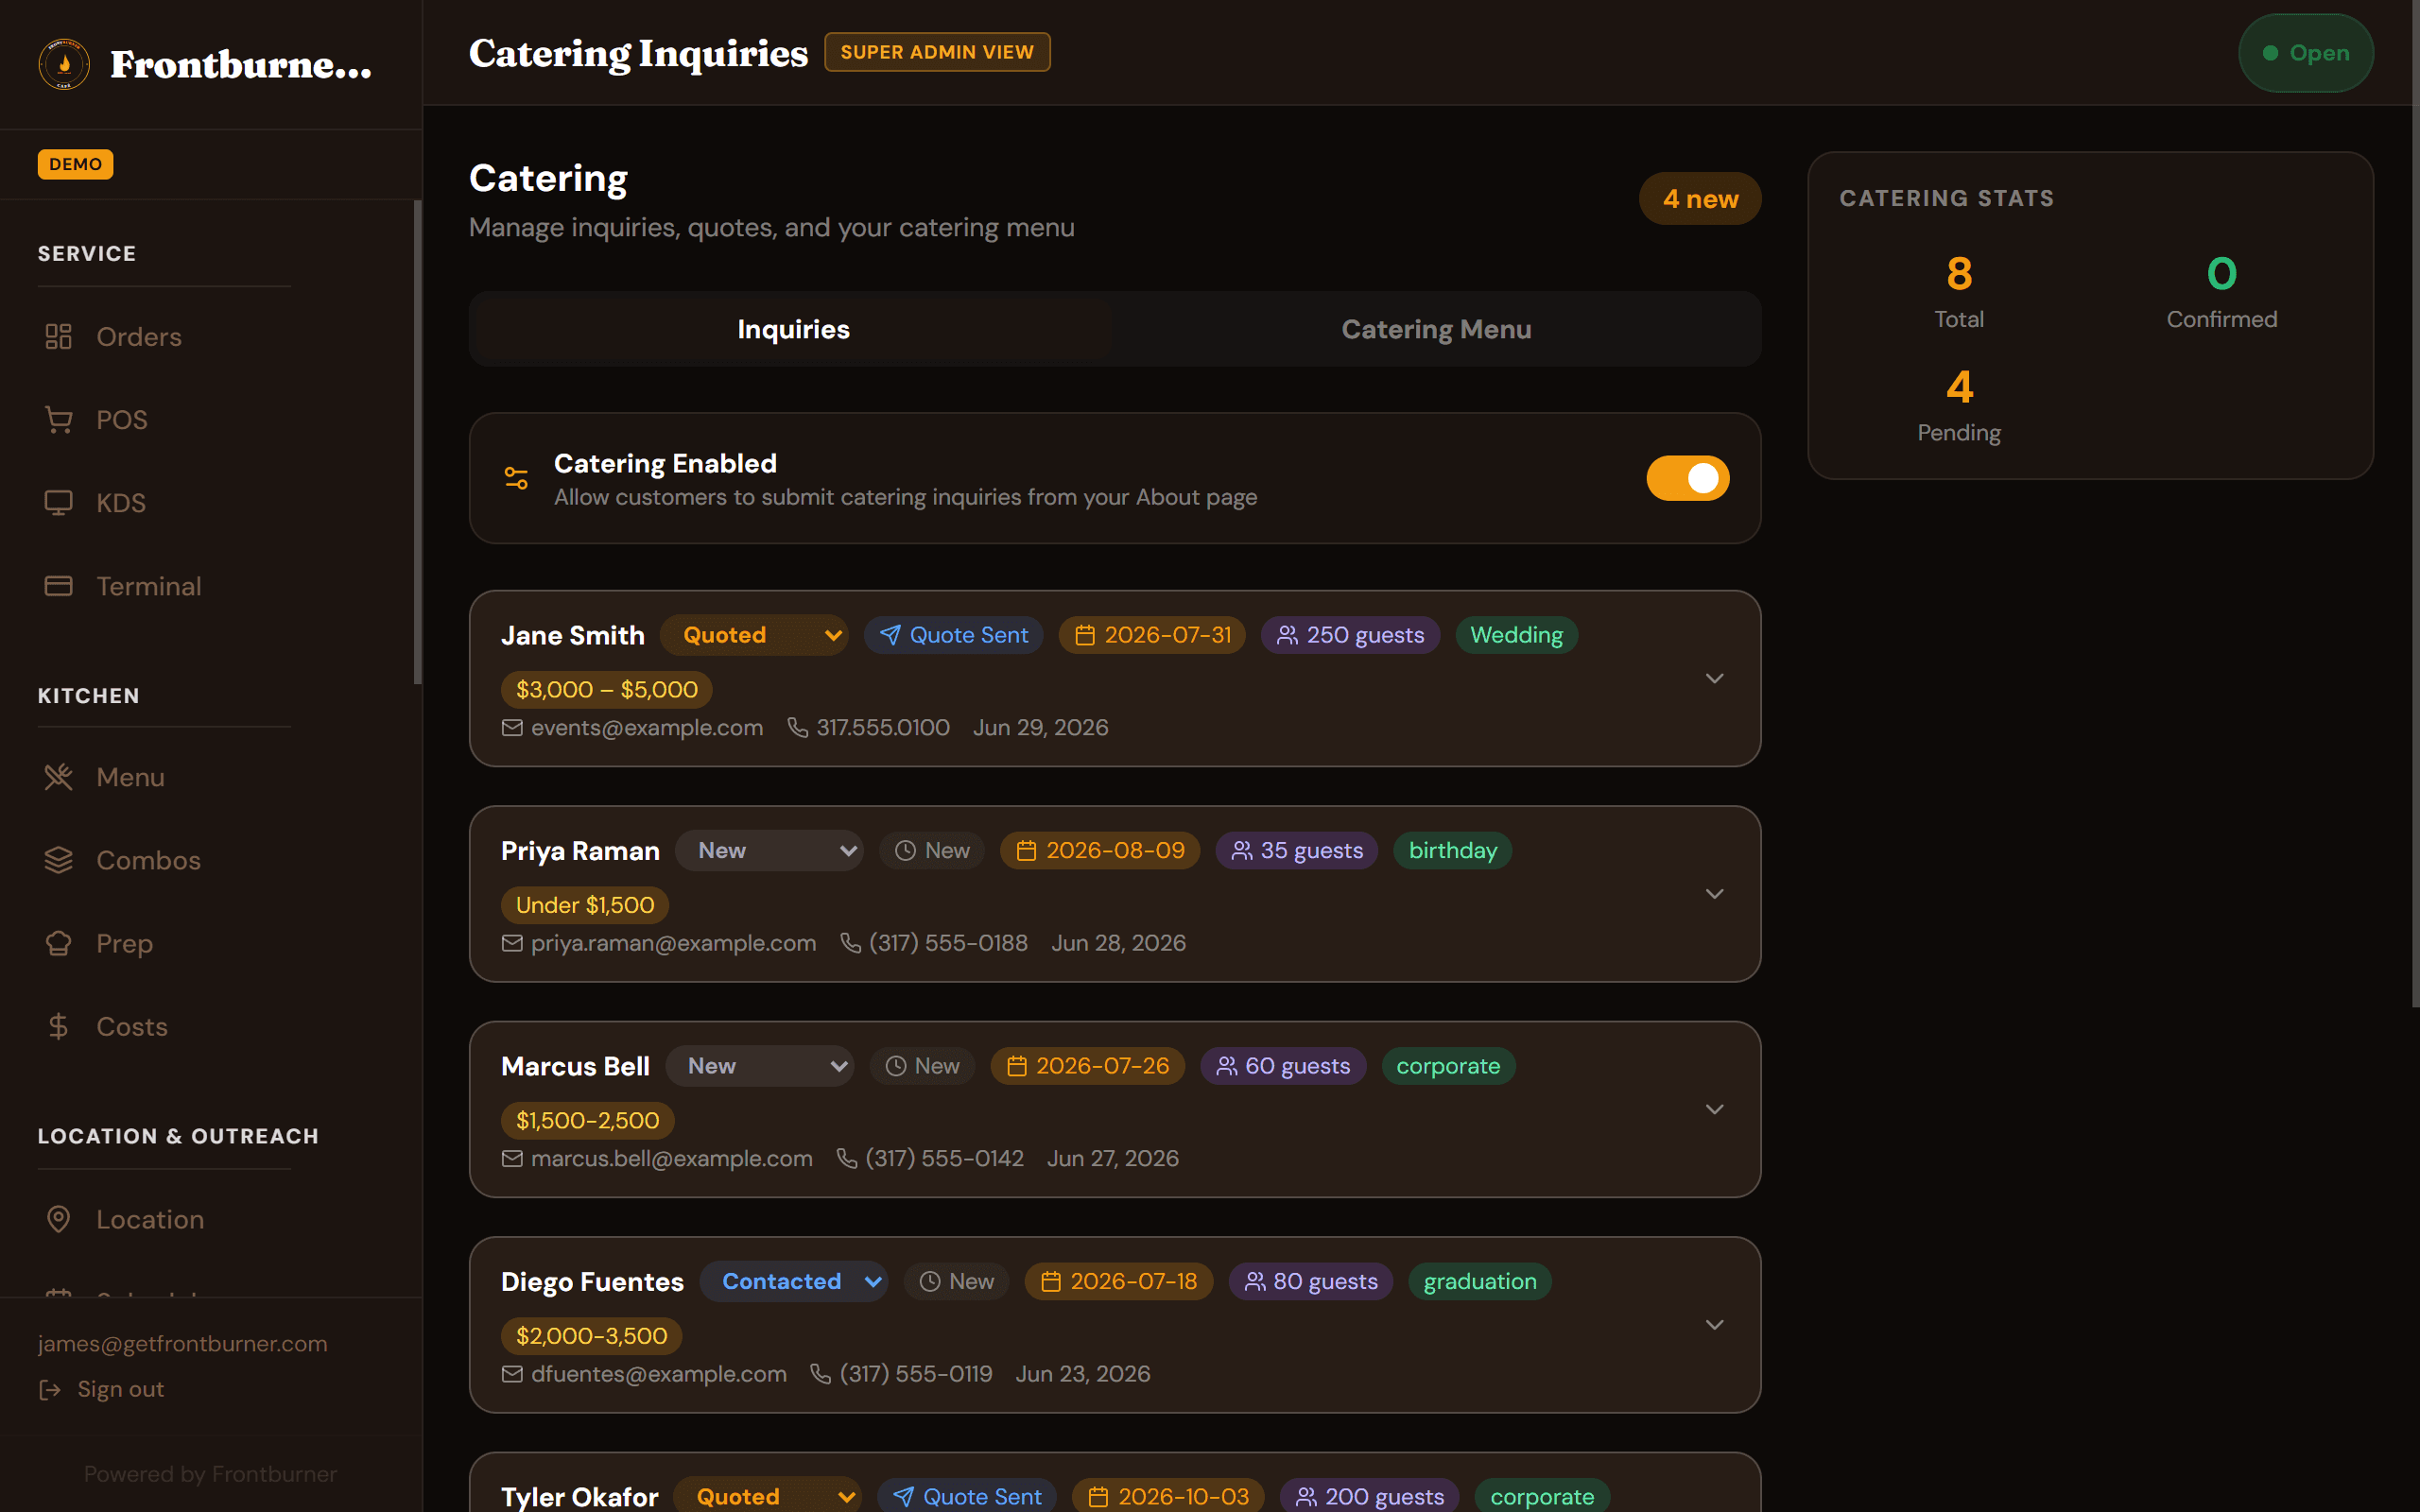Click the $3,000 – $5,000 budget badge
Viewport: 2420px width, 1512px height.
(x=606, y=690)
